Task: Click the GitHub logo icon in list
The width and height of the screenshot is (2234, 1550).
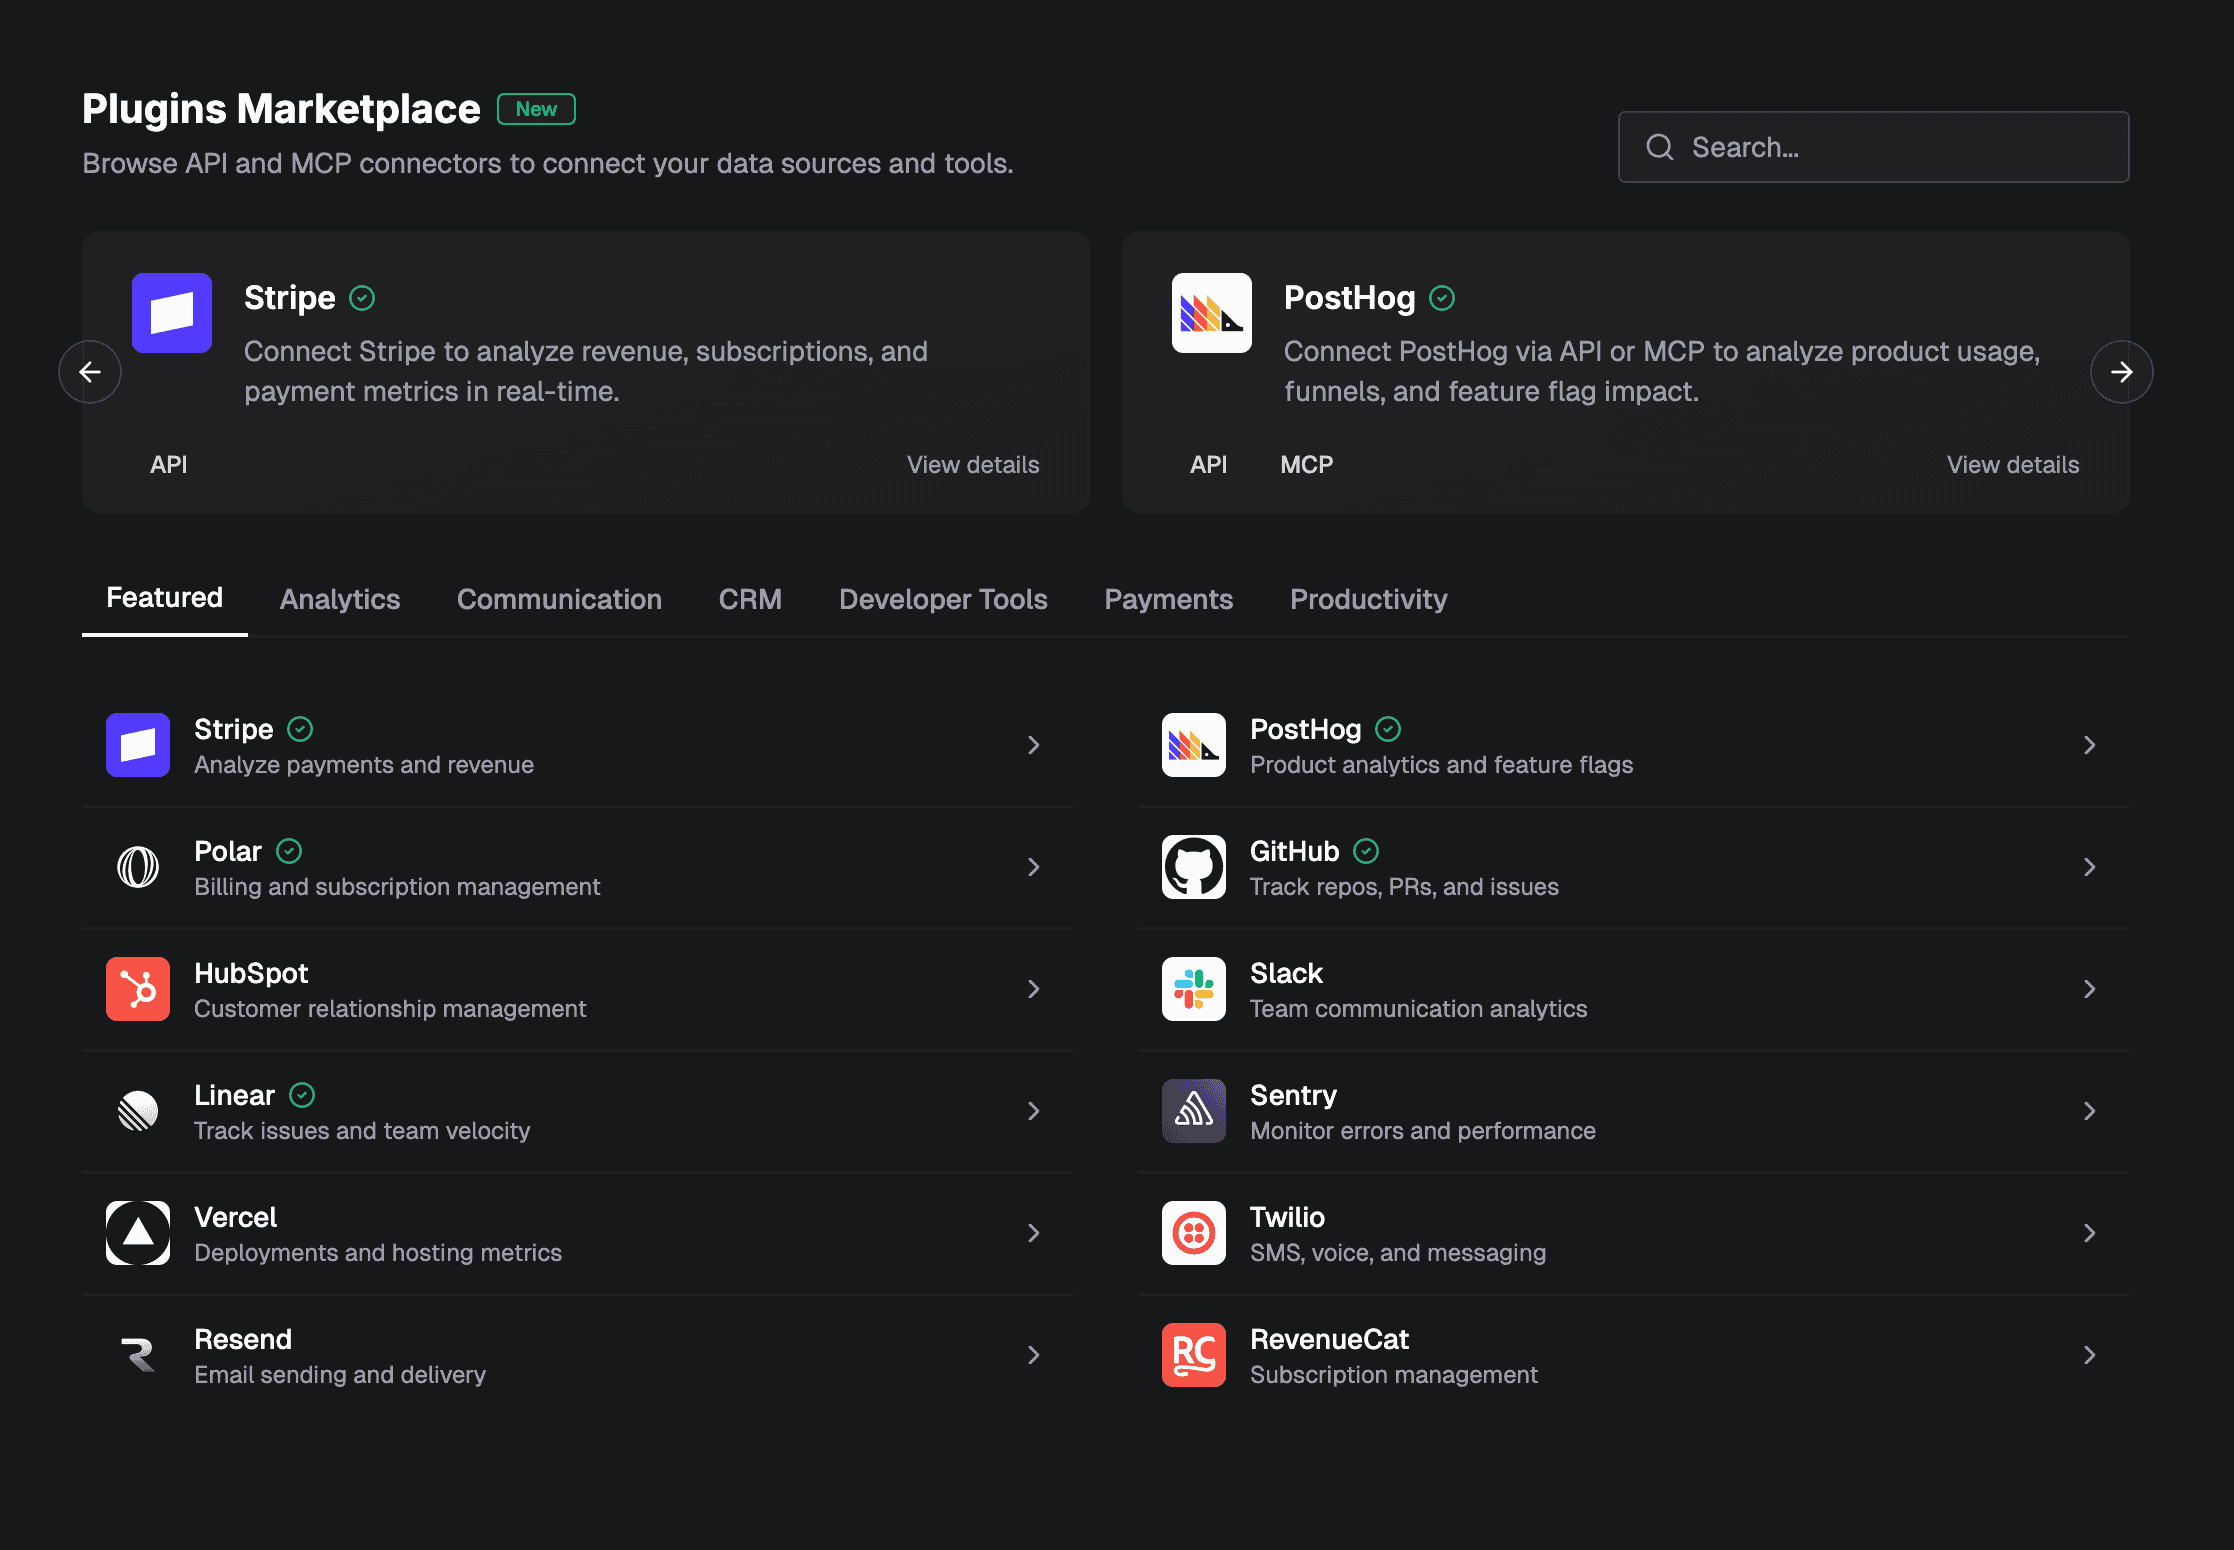Action: (x=1193, y=867)
